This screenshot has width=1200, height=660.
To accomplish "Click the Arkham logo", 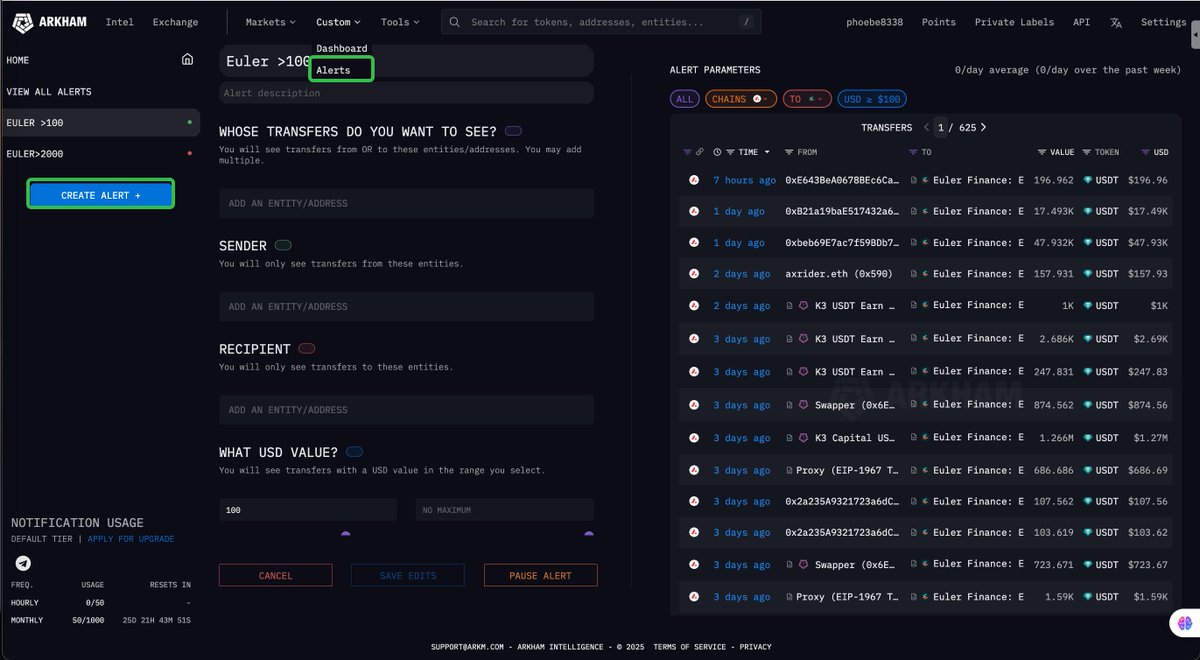I will point(51,22).
